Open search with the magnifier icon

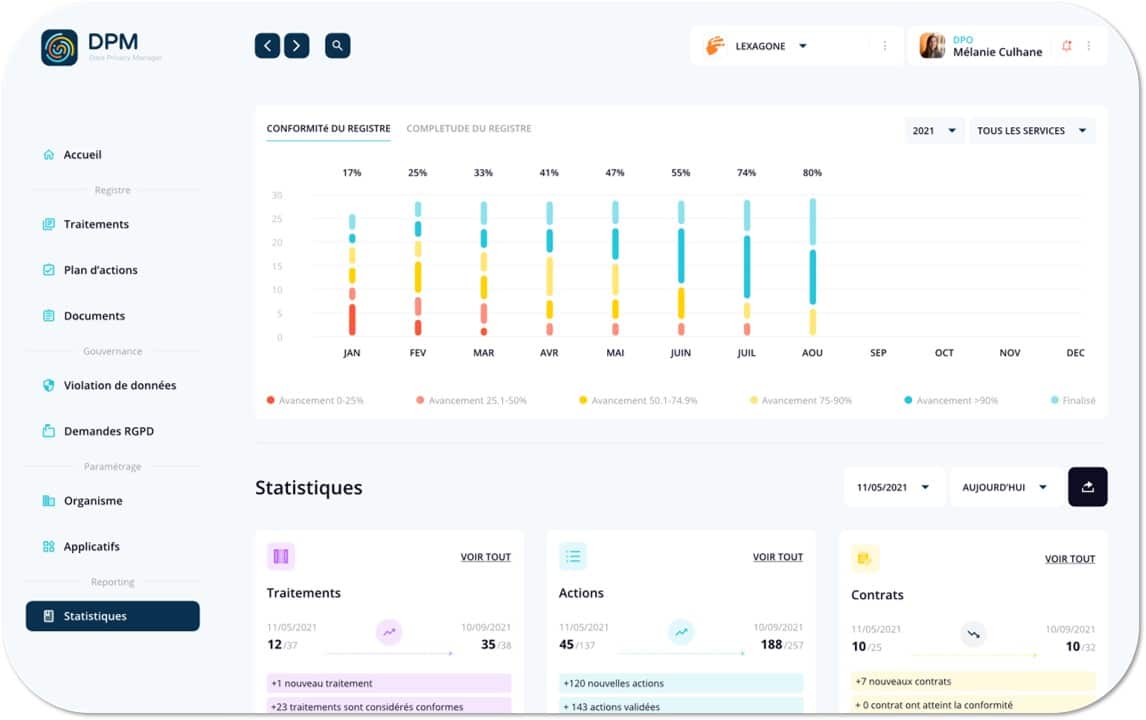[x=338, y=46]
